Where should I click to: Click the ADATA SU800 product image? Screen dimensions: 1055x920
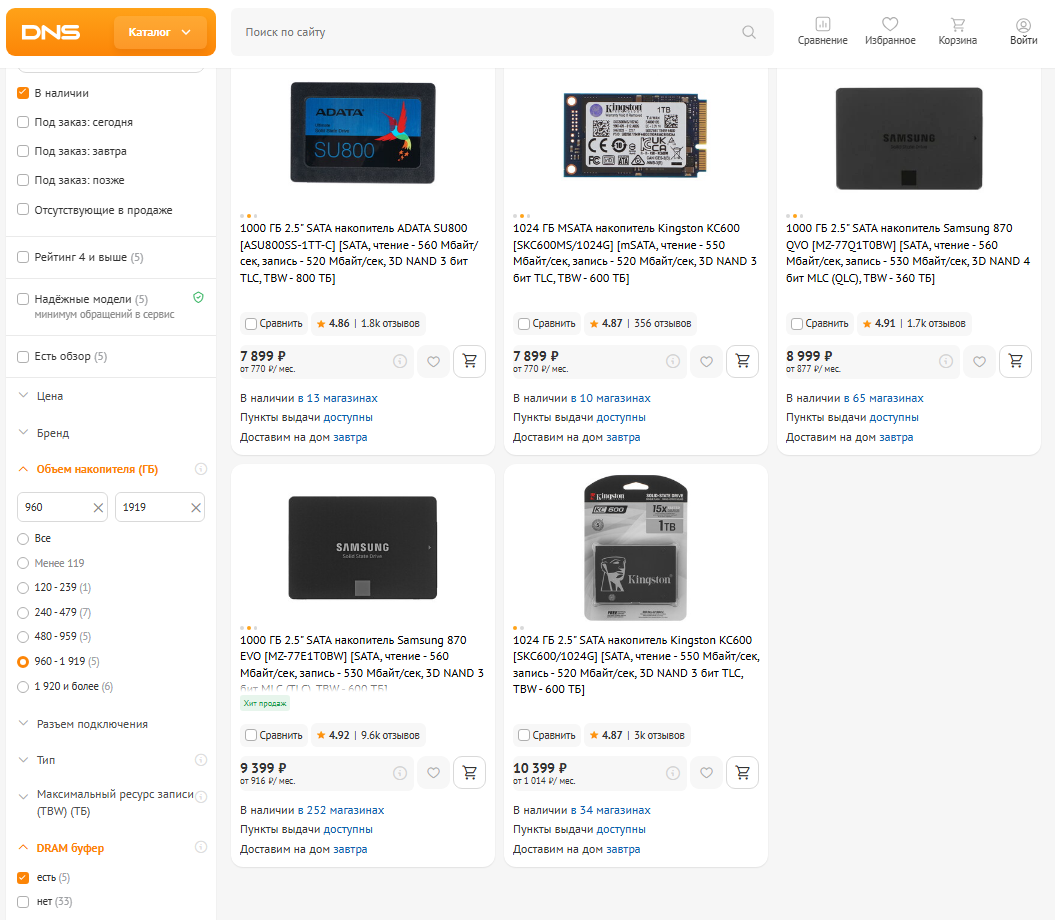point(363,133)
